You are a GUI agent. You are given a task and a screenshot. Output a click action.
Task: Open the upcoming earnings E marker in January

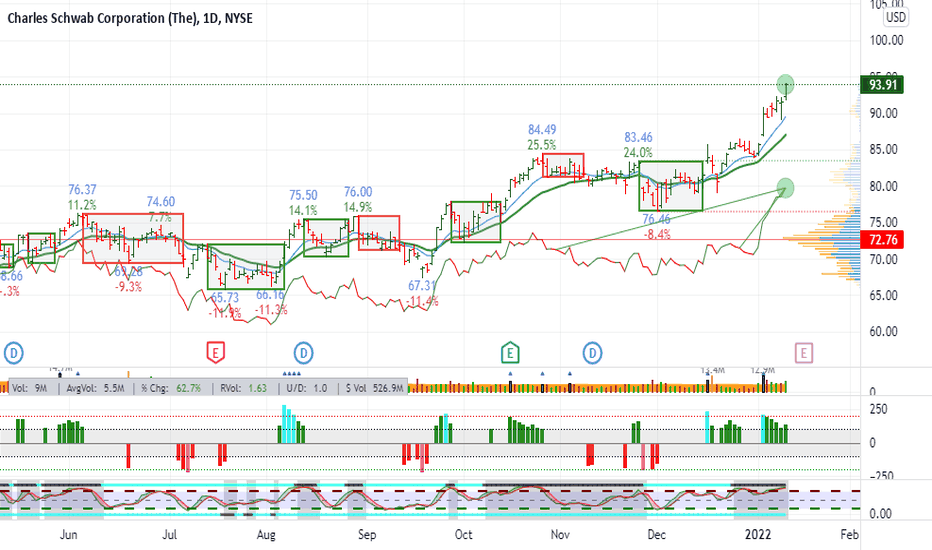tap(804, 353)
